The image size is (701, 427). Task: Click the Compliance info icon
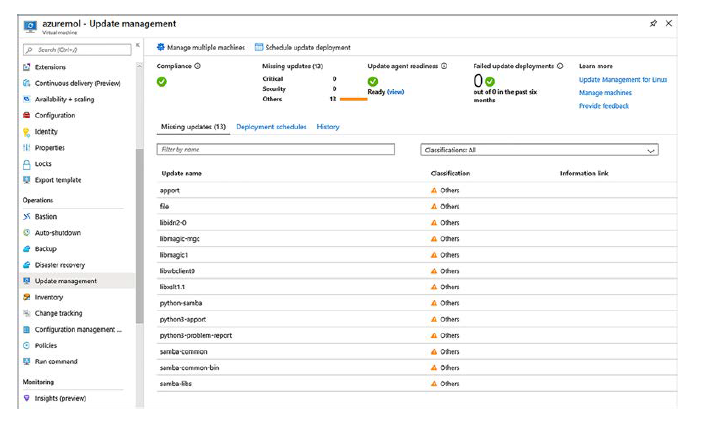(197, 66)
